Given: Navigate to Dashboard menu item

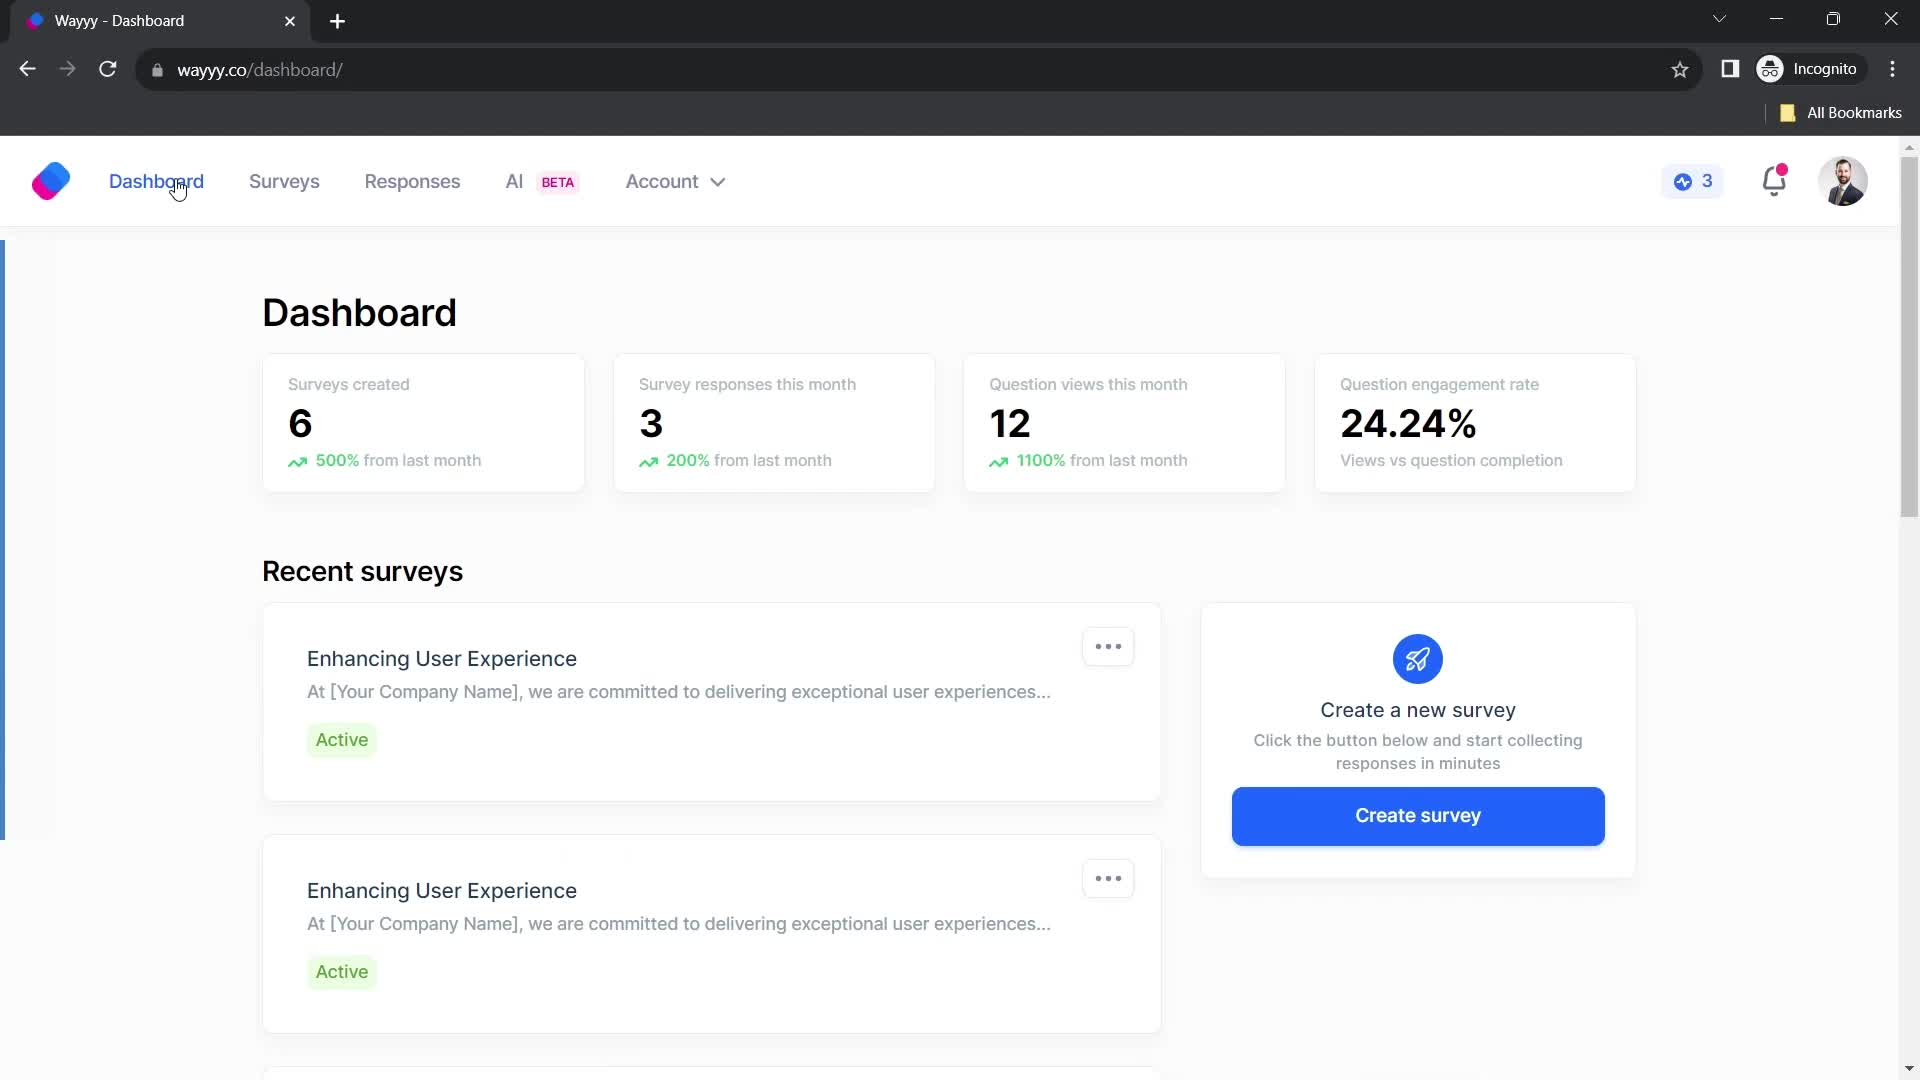Looking at the screenshot, I should click(157, 181).
